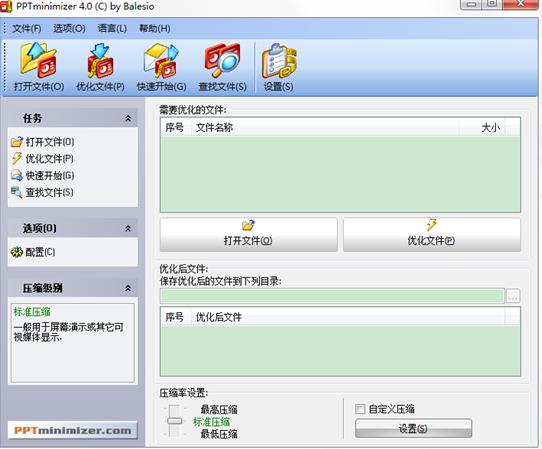Open 配置(C) in the 选项 panel
542x449 pixels.
[33, 252]
